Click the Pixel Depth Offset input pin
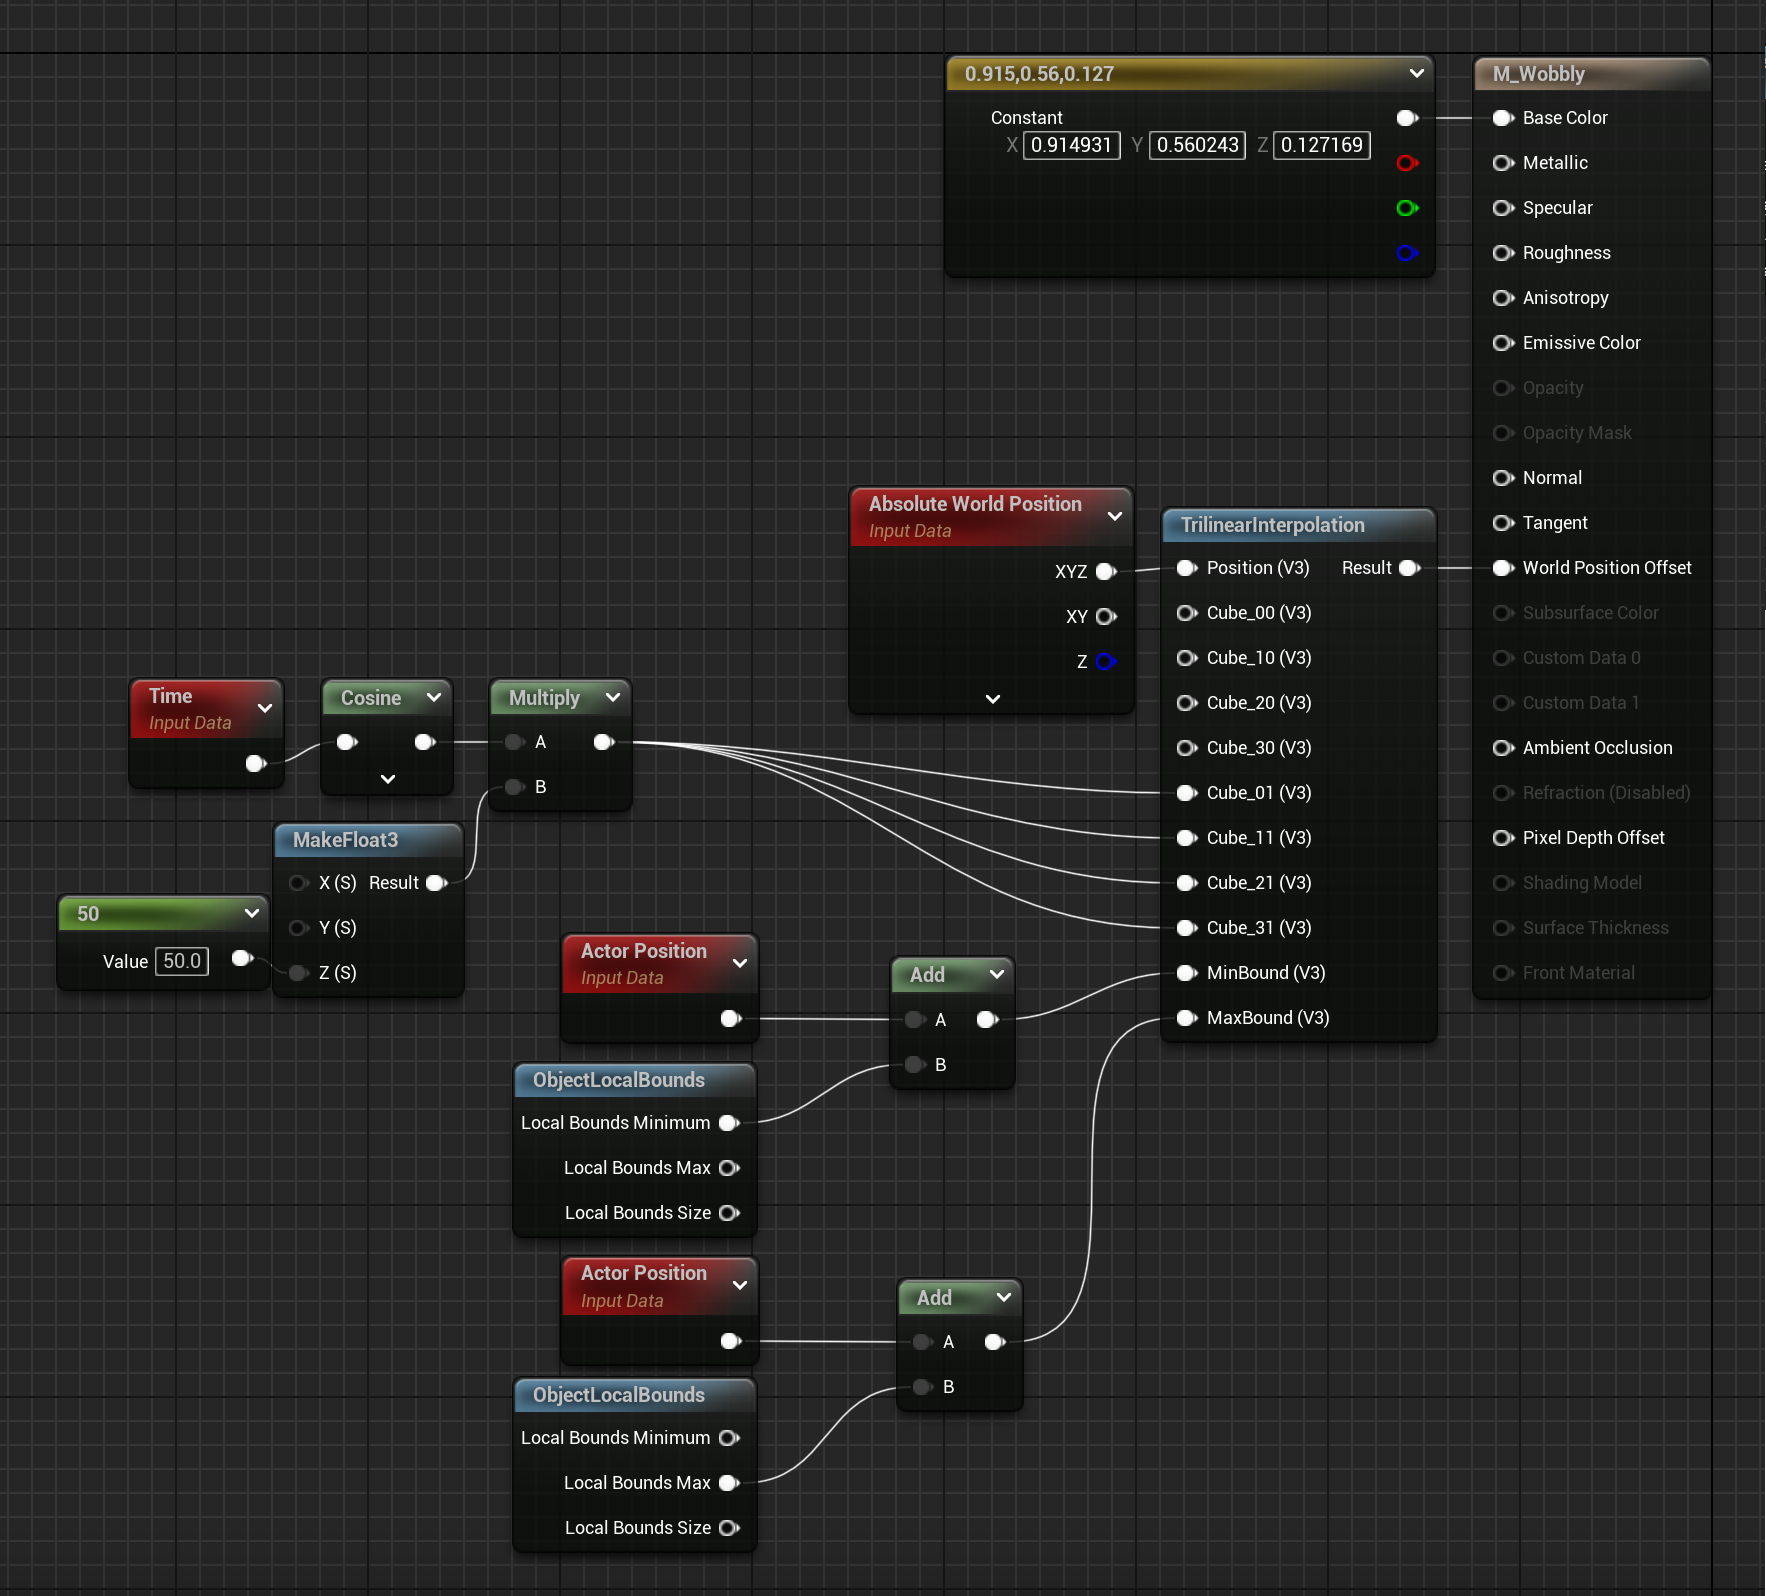The width and height of the screenshot is (1766, 1596). coord(1503,838)
